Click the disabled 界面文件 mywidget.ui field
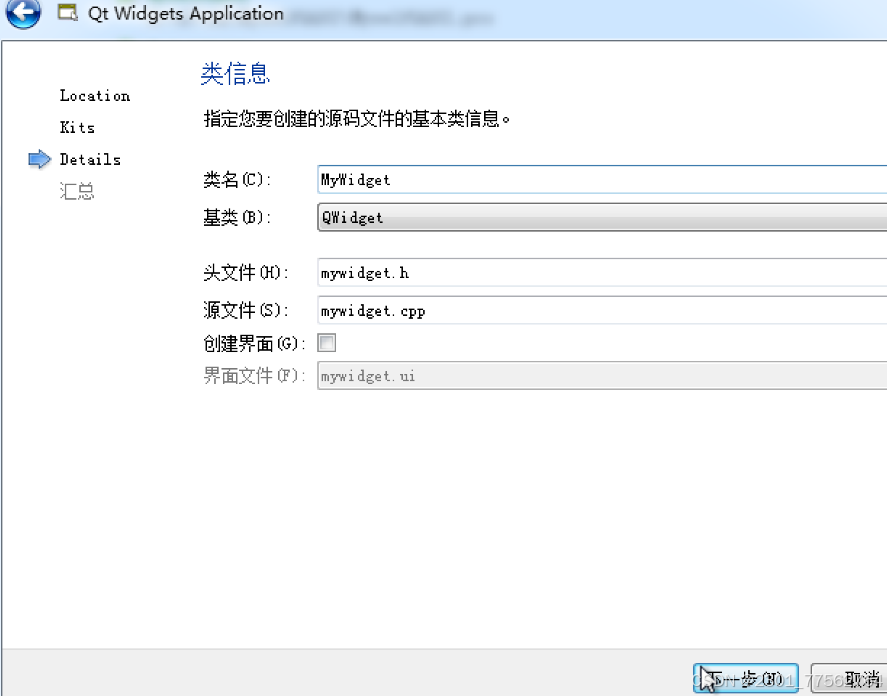This screenshot has height=696, width=887. (x=602, y=376)
